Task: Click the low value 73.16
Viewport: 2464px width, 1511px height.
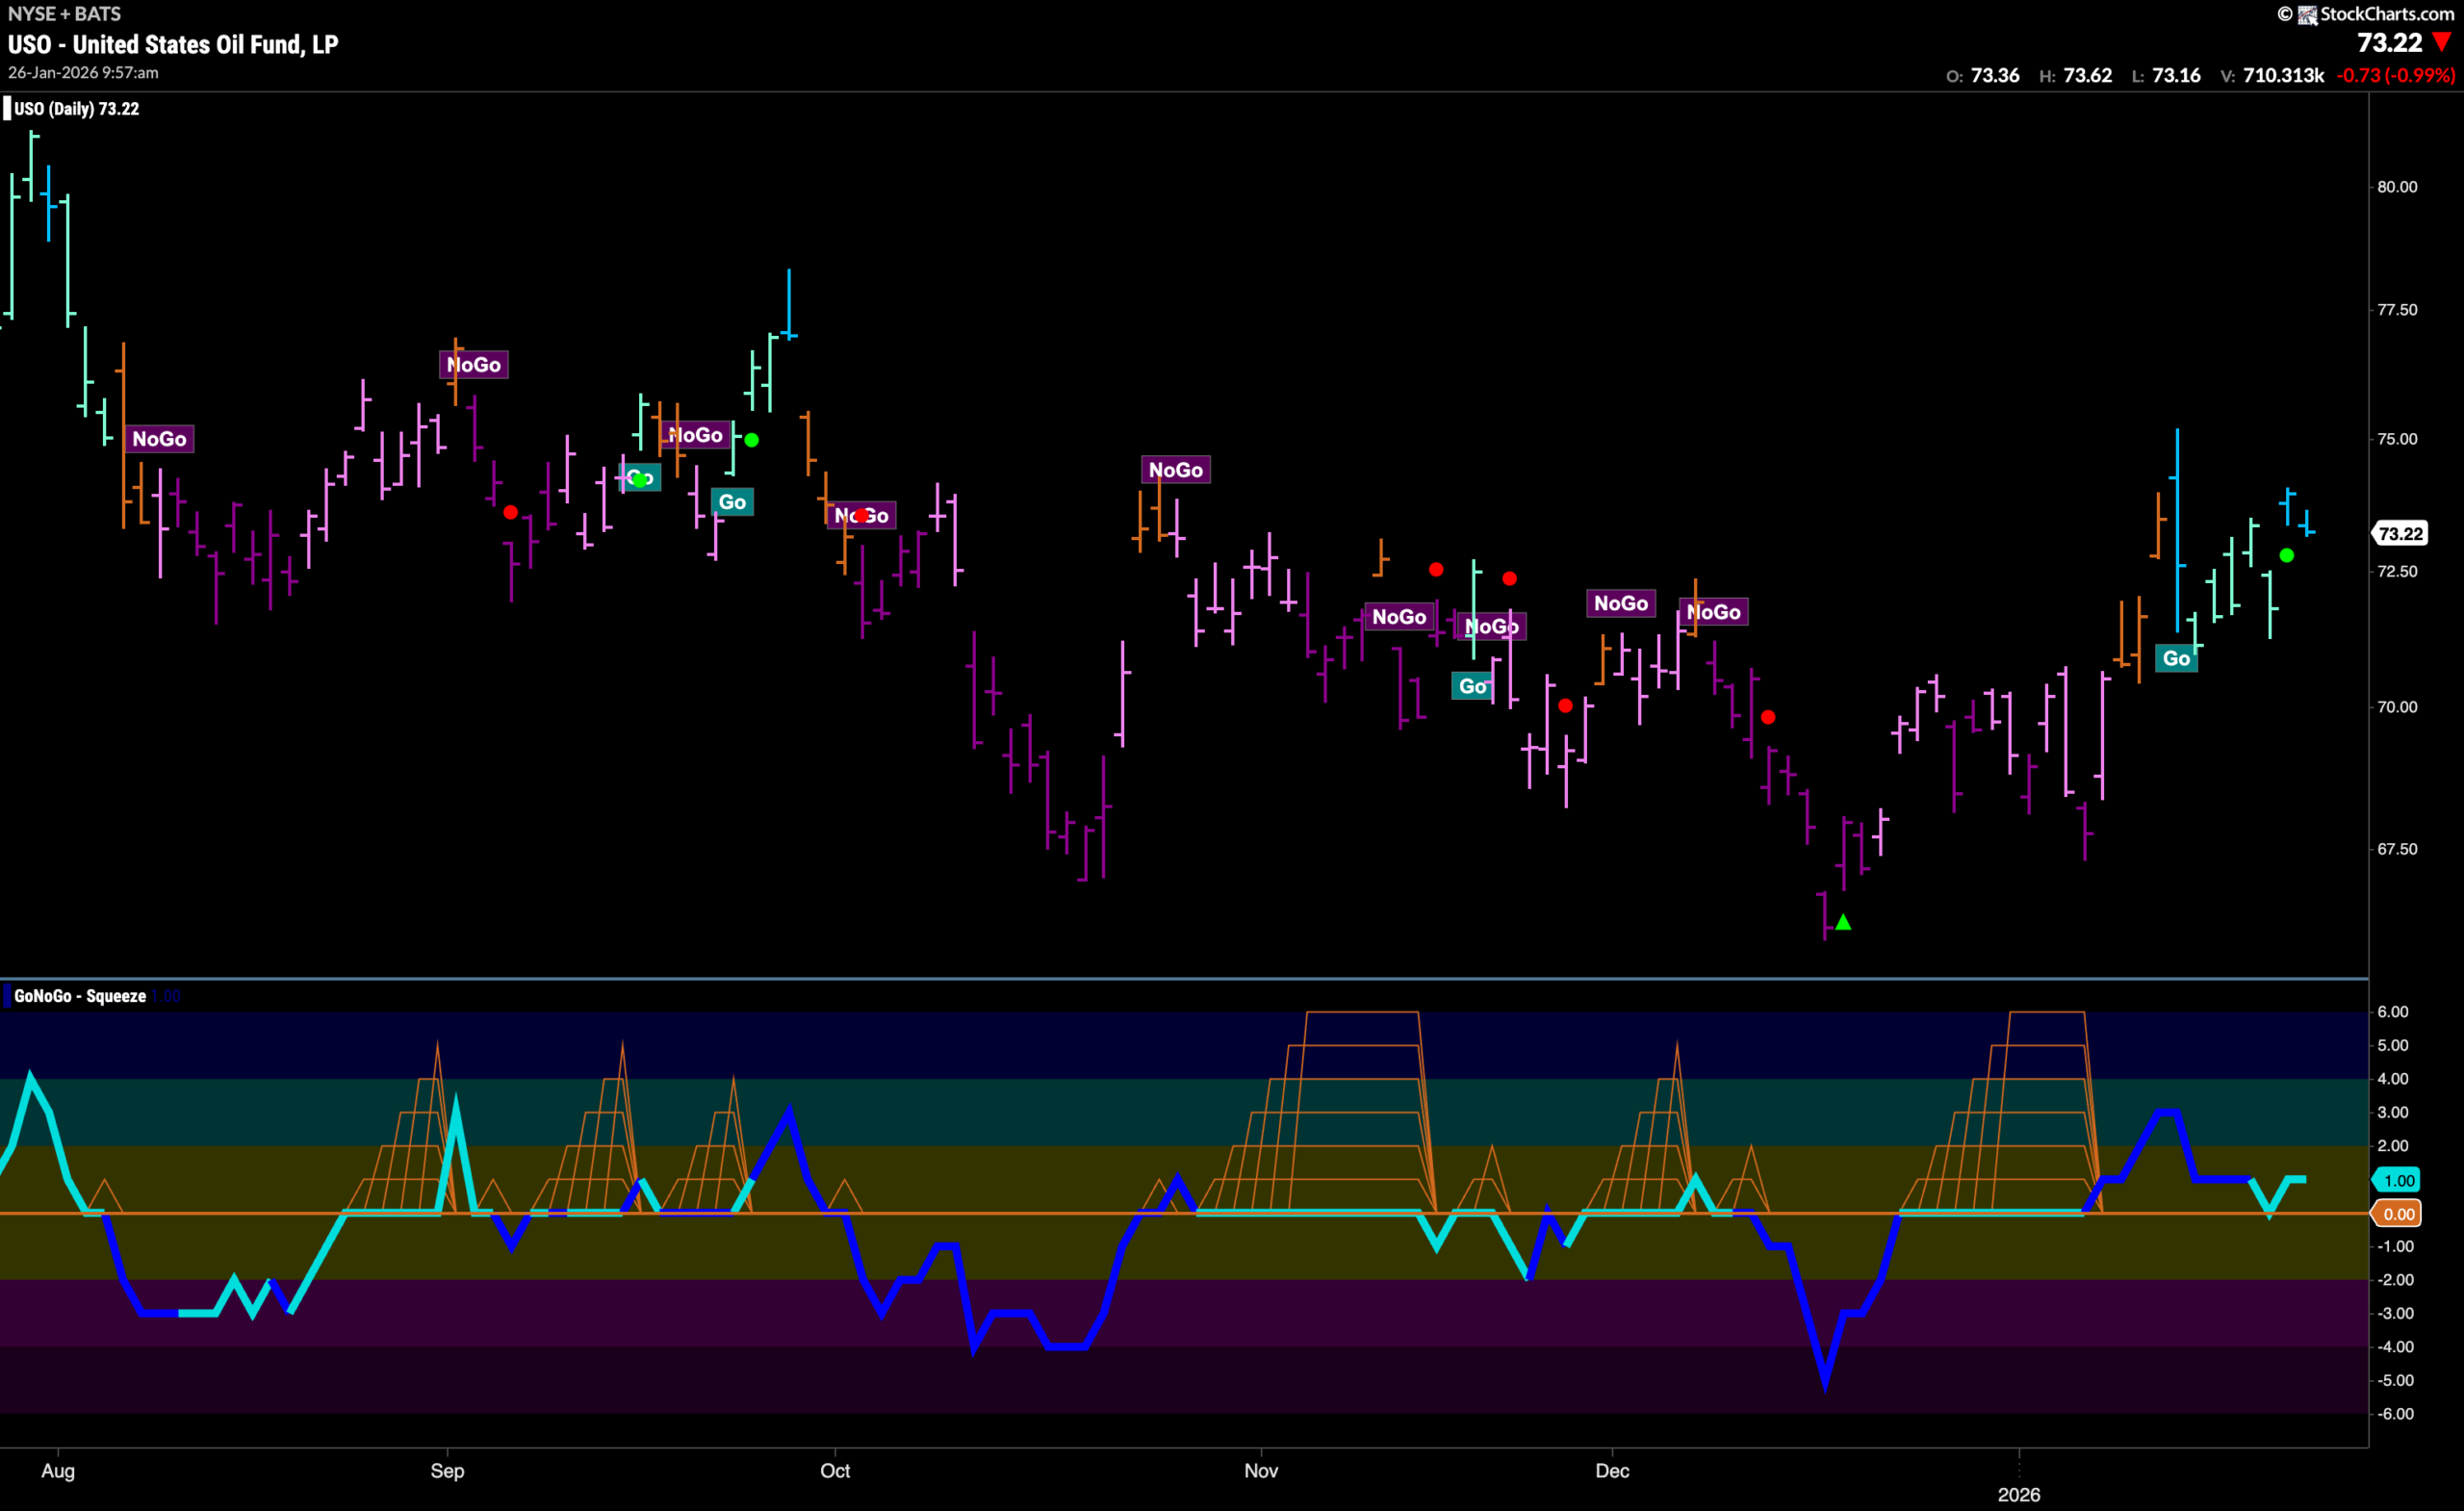Action: [x=2176, y=75]
